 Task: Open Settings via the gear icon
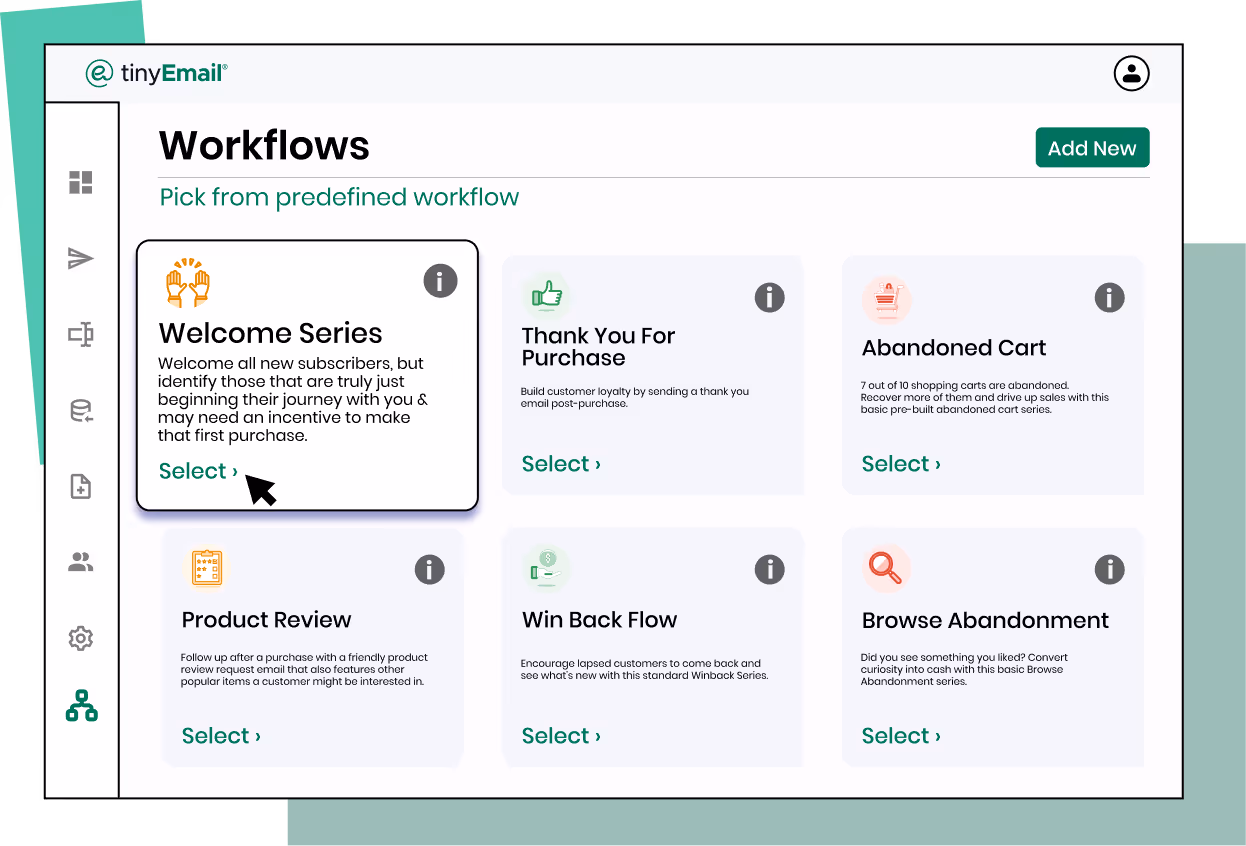coord(81,638)
